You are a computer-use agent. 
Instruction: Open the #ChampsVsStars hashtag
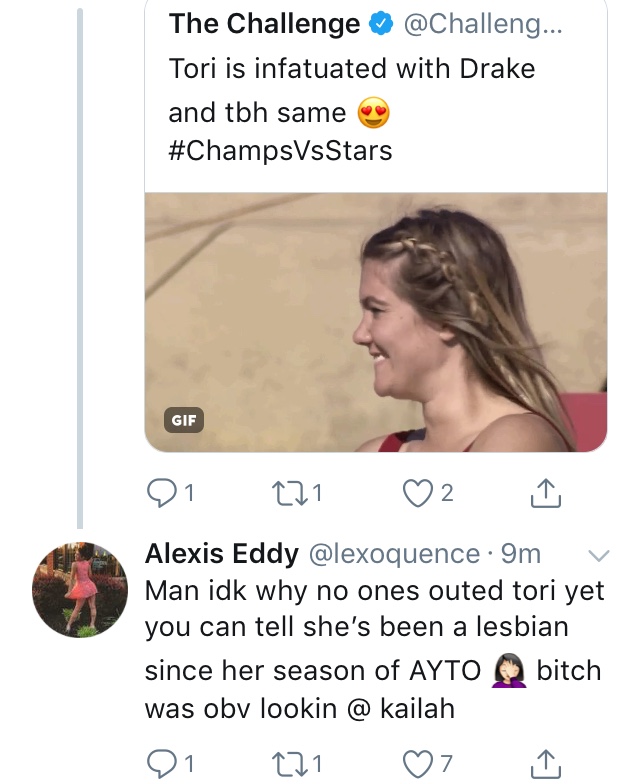point(280,150)
